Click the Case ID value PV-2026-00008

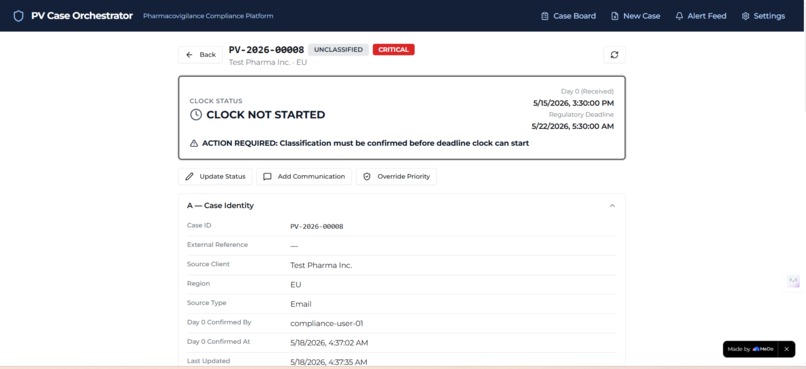point(317,226)
